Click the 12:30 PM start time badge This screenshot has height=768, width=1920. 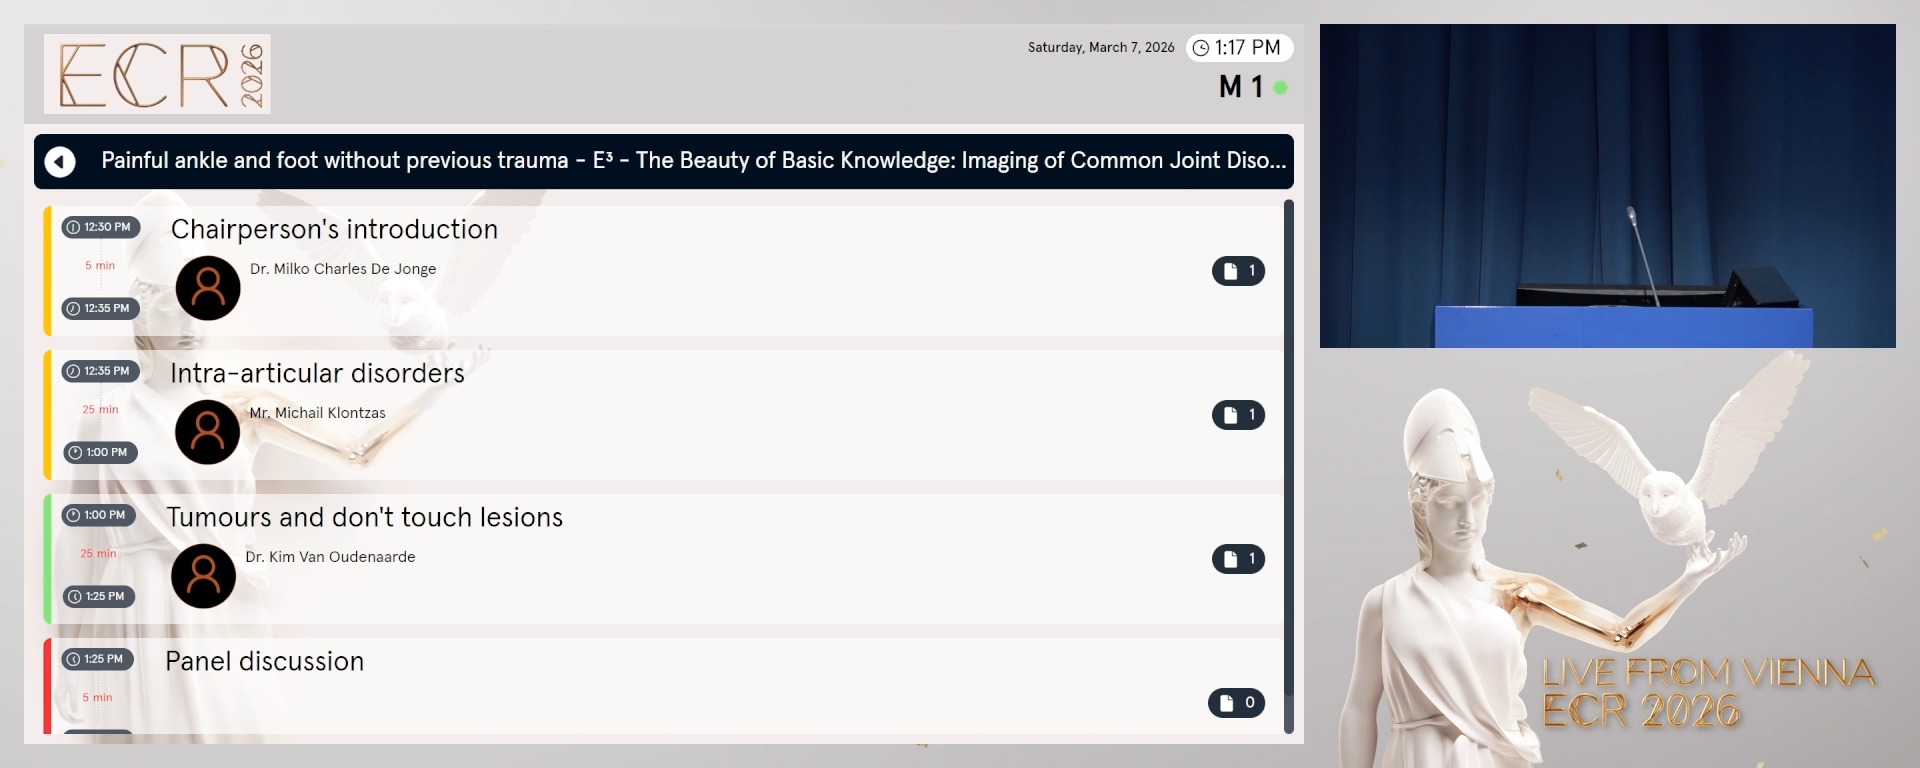click(100, 227)
